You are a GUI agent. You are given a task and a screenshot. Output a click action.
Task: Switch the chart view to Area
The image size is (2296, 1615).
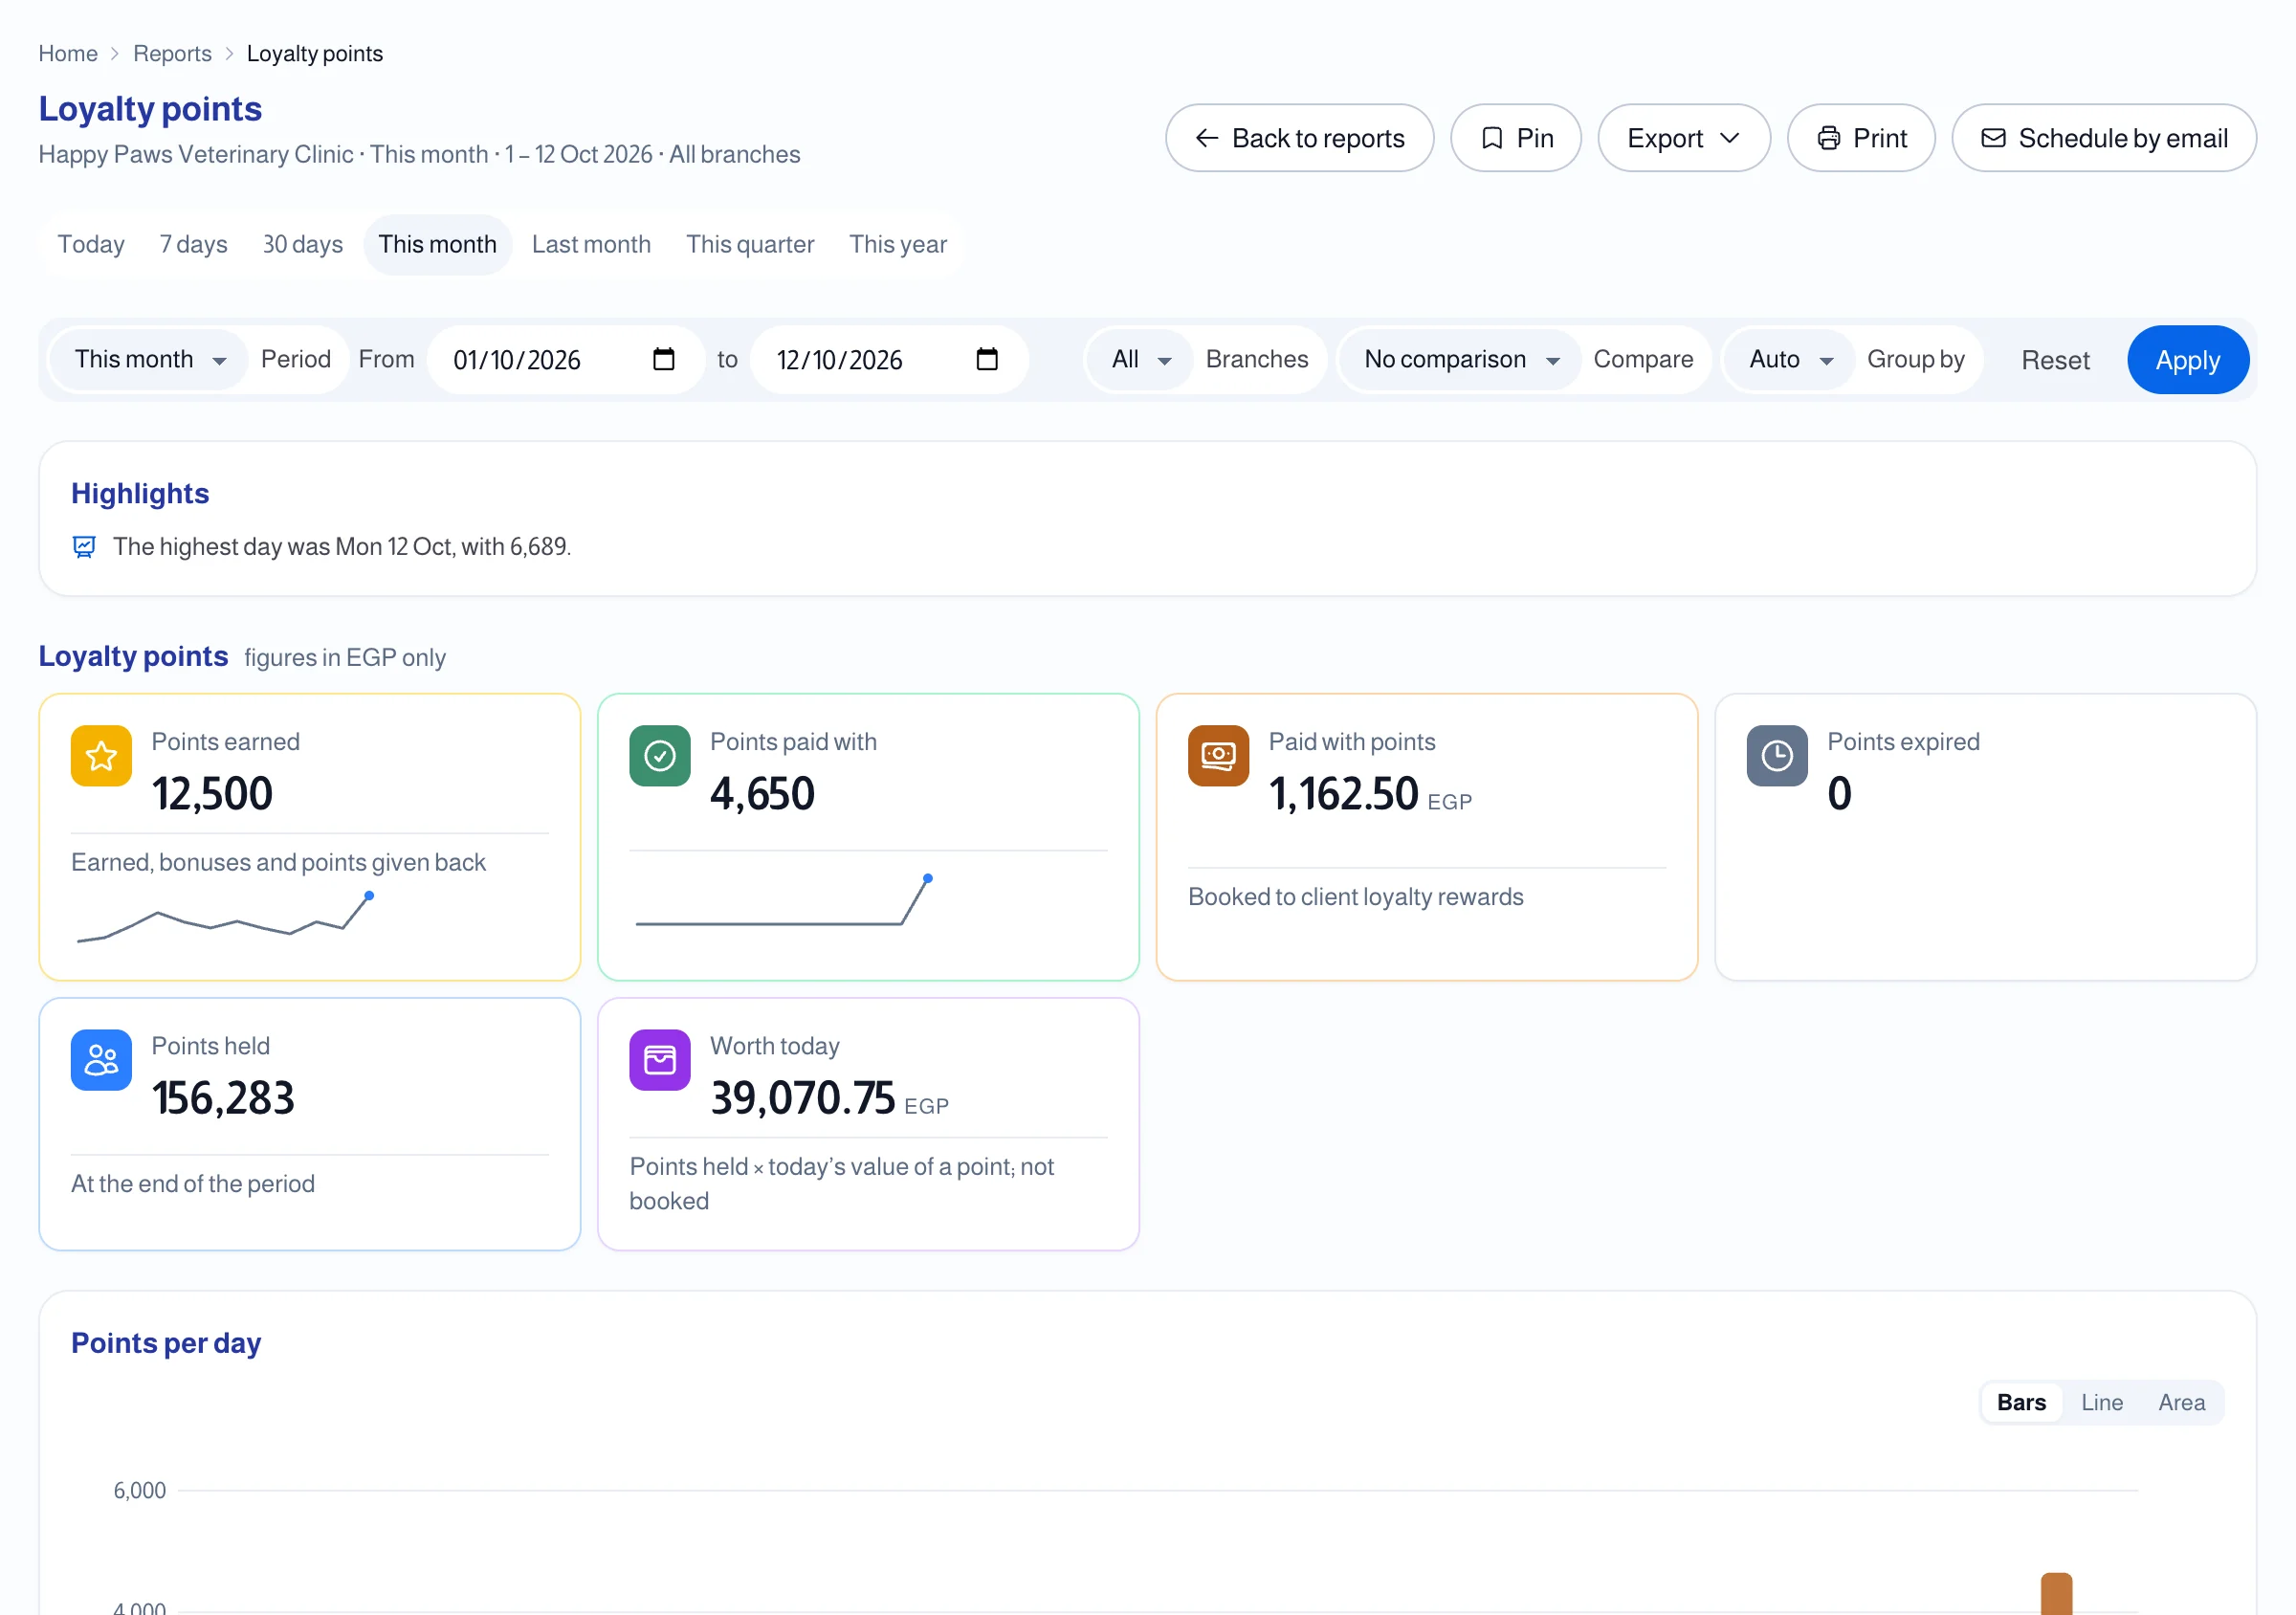tap(2181, 1402)
